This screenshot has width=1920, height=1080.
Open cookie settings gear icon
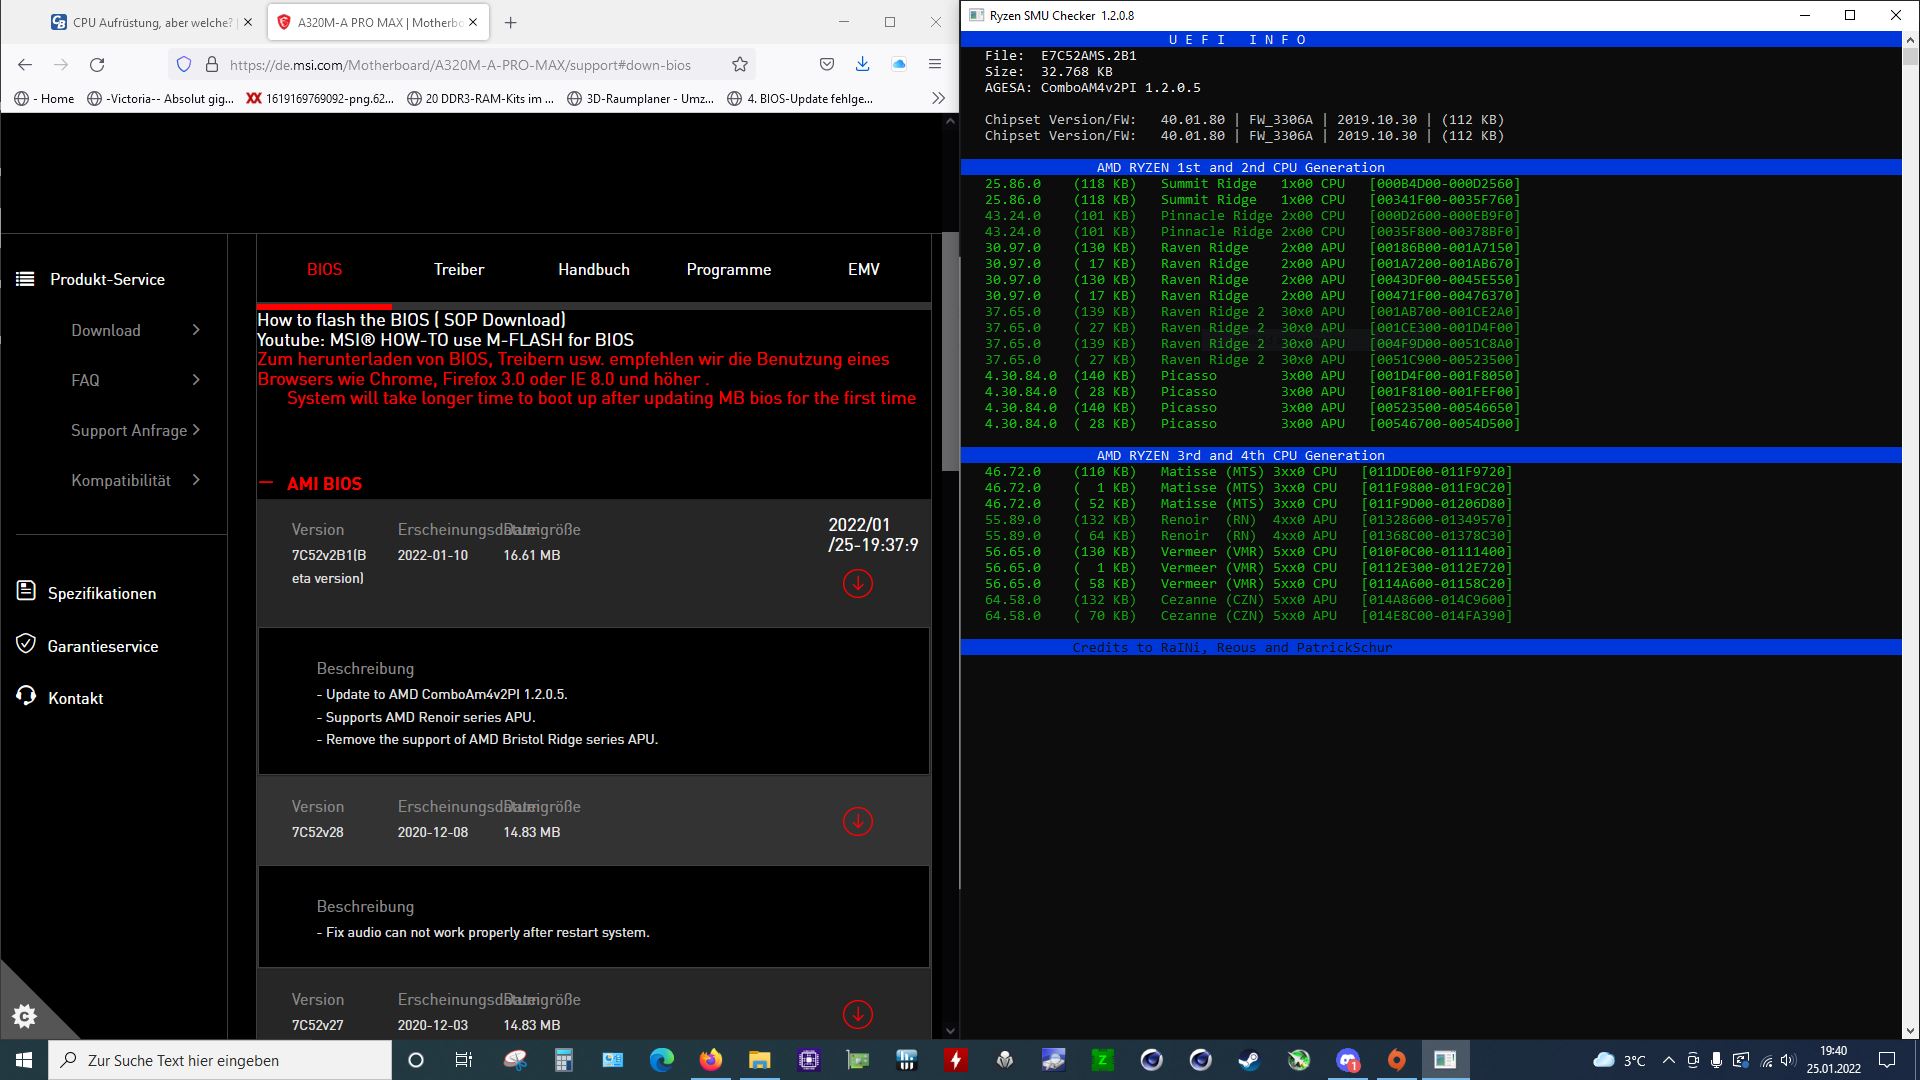pyautogui.click(x=24, y=1017)
